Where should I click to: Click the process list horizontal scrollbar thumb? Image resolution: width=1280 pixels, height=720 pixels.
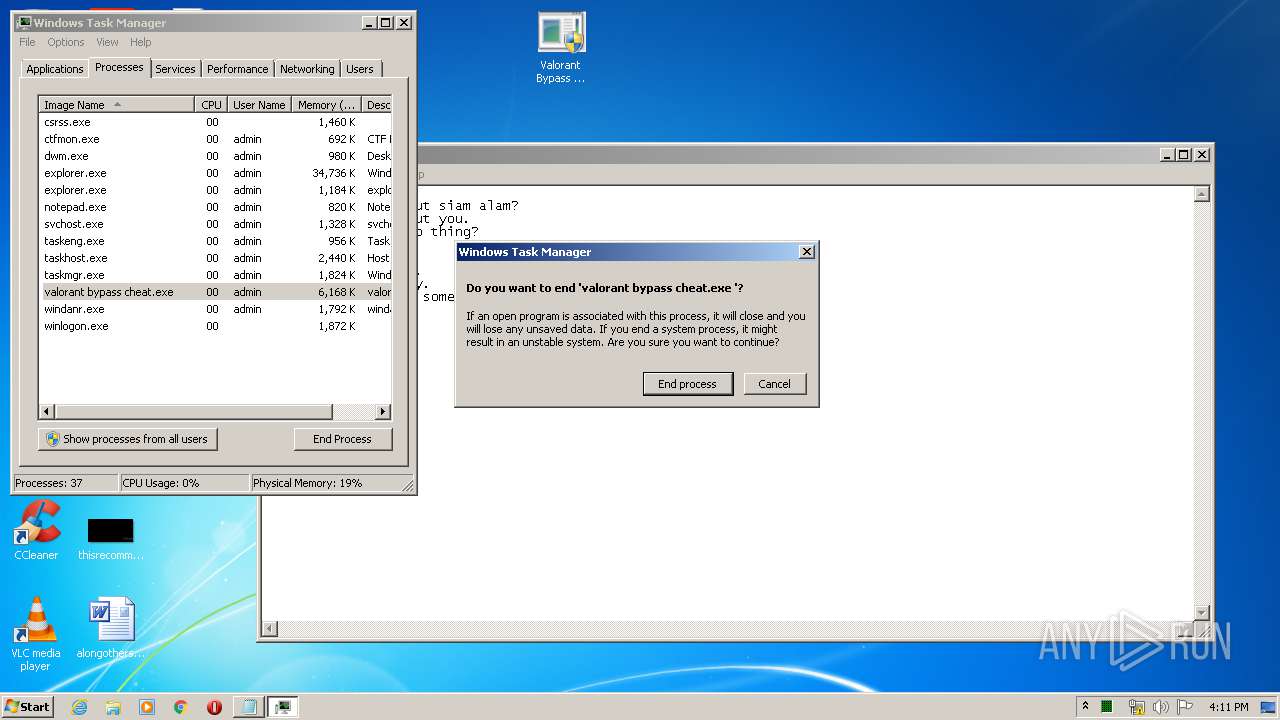tap(193, 412)
